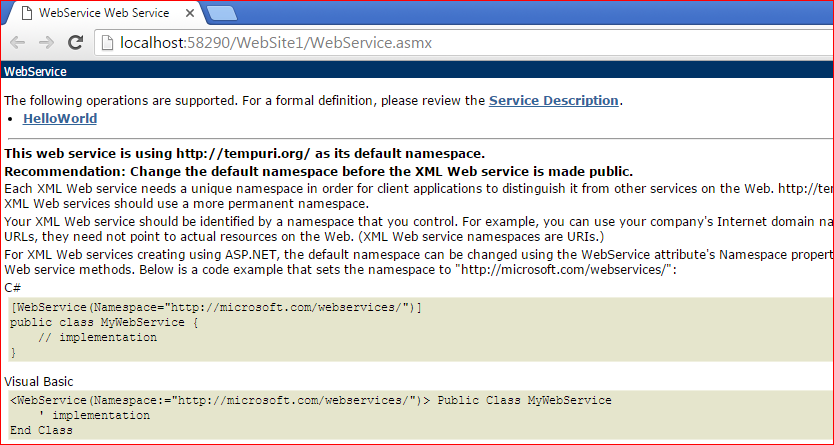Click the '// implementation' comment line
Viewport: 834px width, 445px height.
(x=97, y=338)
